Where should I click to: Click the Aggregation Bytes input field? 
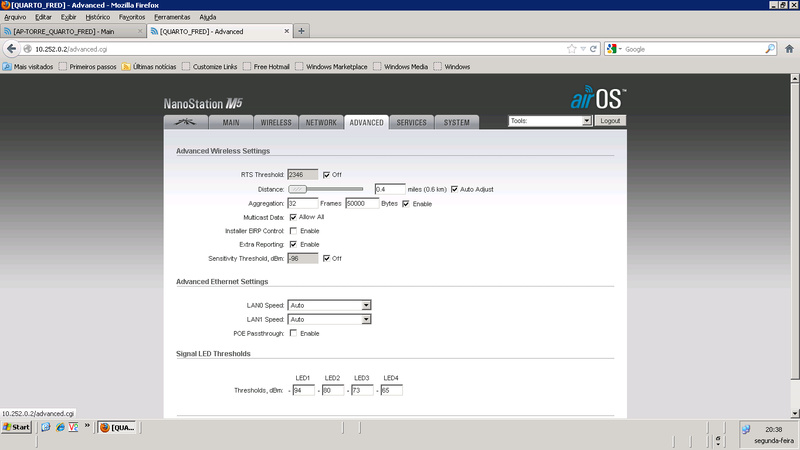362,204
